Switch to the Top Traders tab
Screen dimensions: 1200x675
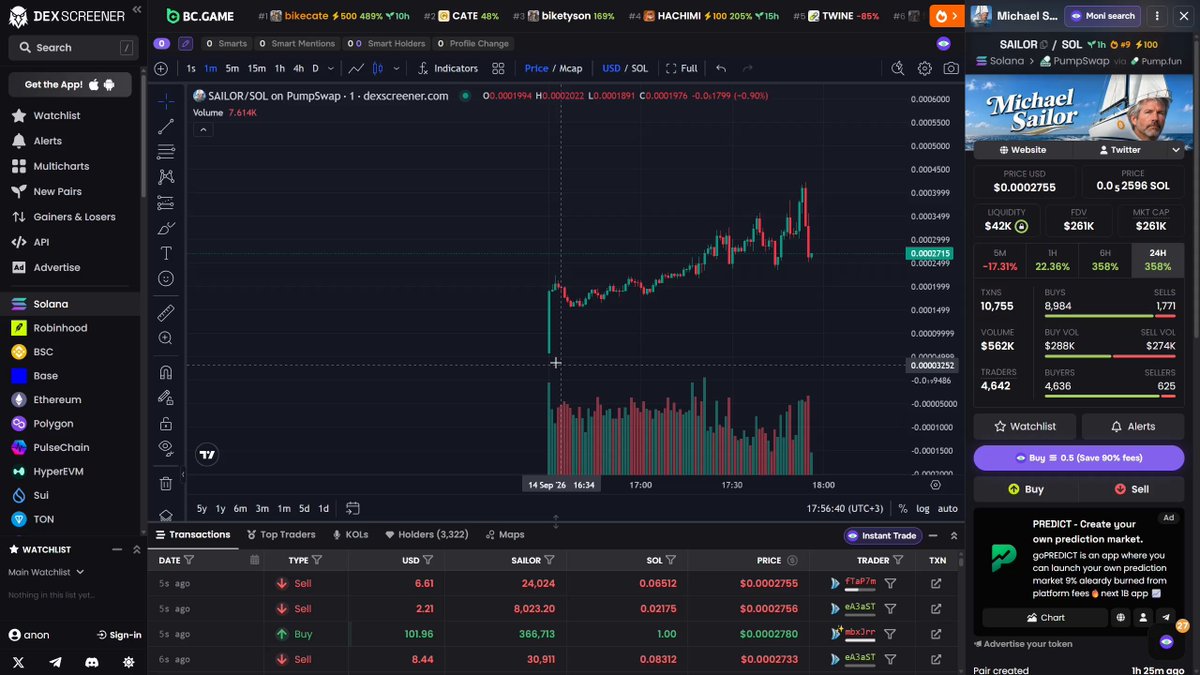(280, 535)
